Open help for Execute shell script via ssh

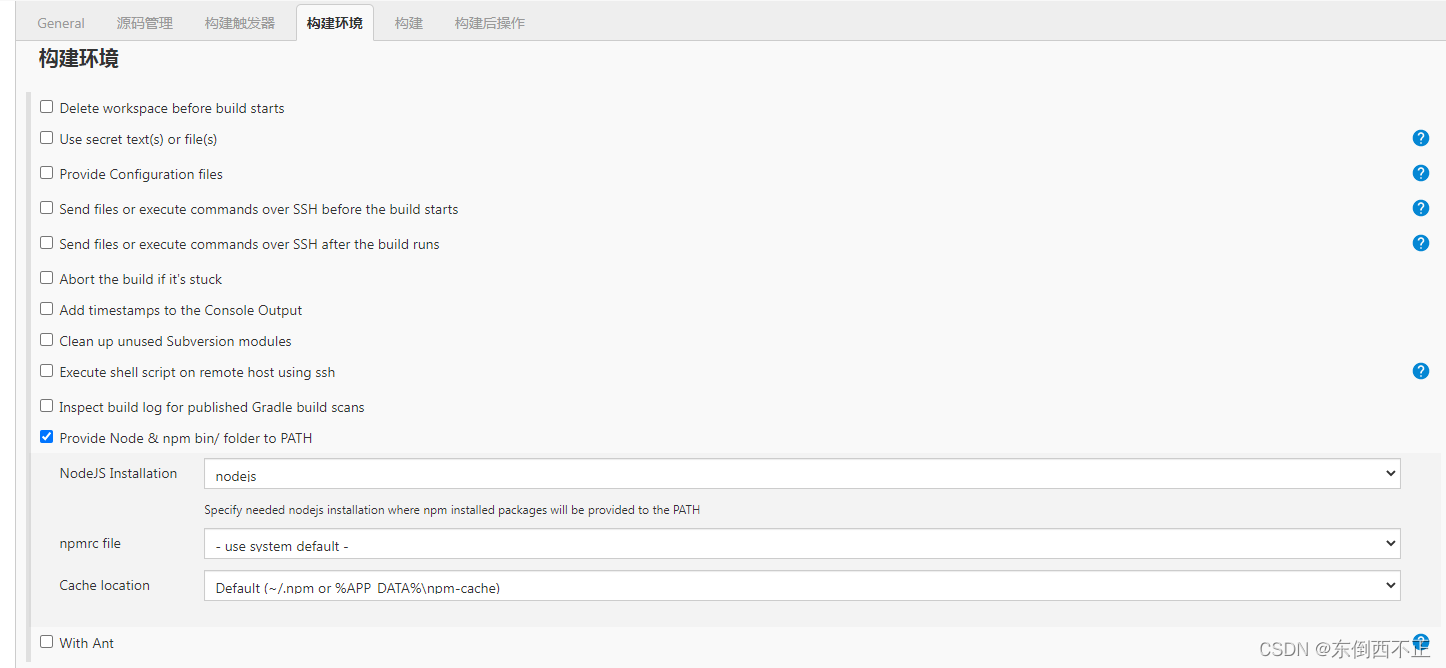[1421, 371]
